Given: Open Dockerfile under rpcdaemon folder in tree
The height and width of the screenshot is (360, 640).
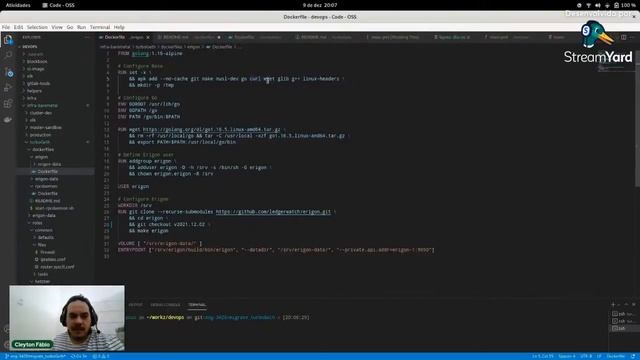Looking at the screenshot, I should 47,193.
